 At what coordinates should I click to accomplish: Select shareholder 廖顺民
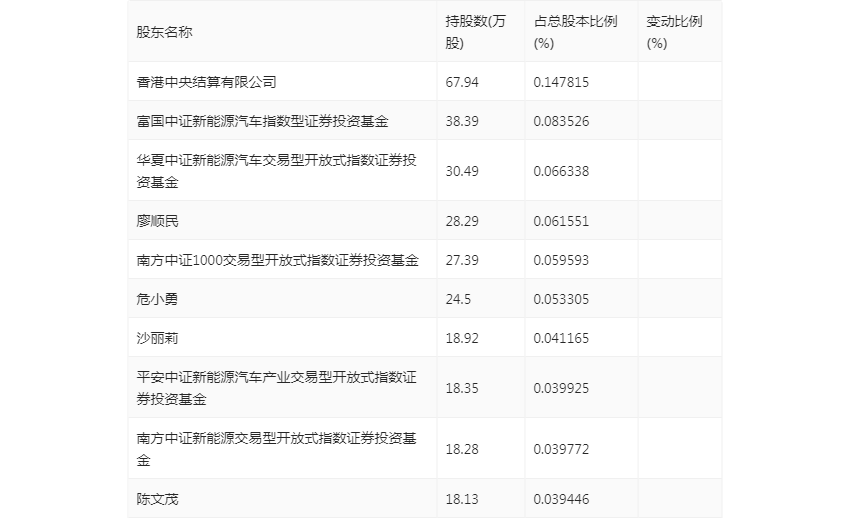click(x=157, y=221)
